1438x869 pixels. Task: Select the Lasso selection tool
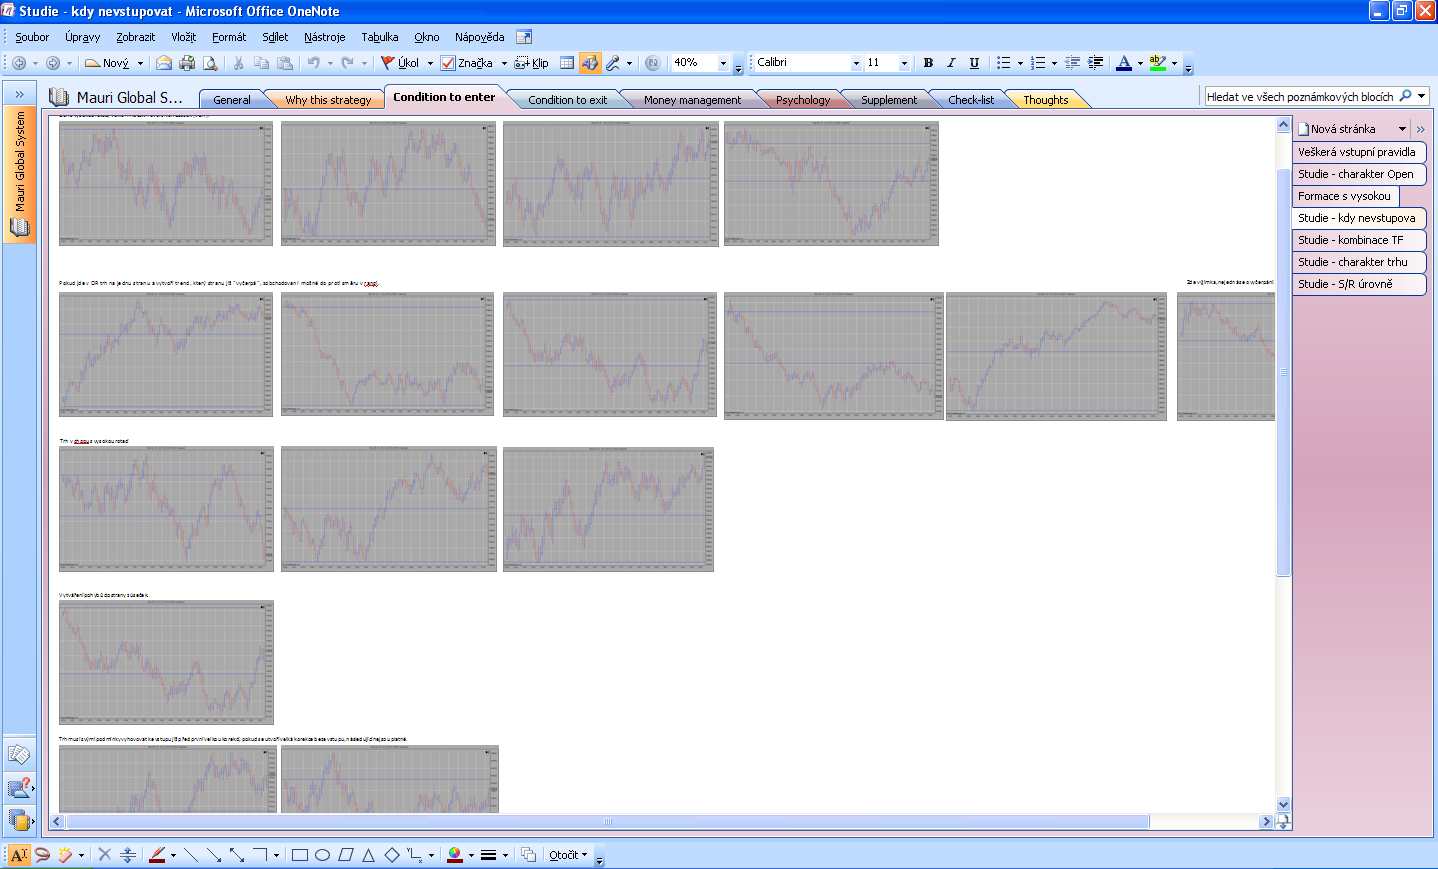point(42,855)
